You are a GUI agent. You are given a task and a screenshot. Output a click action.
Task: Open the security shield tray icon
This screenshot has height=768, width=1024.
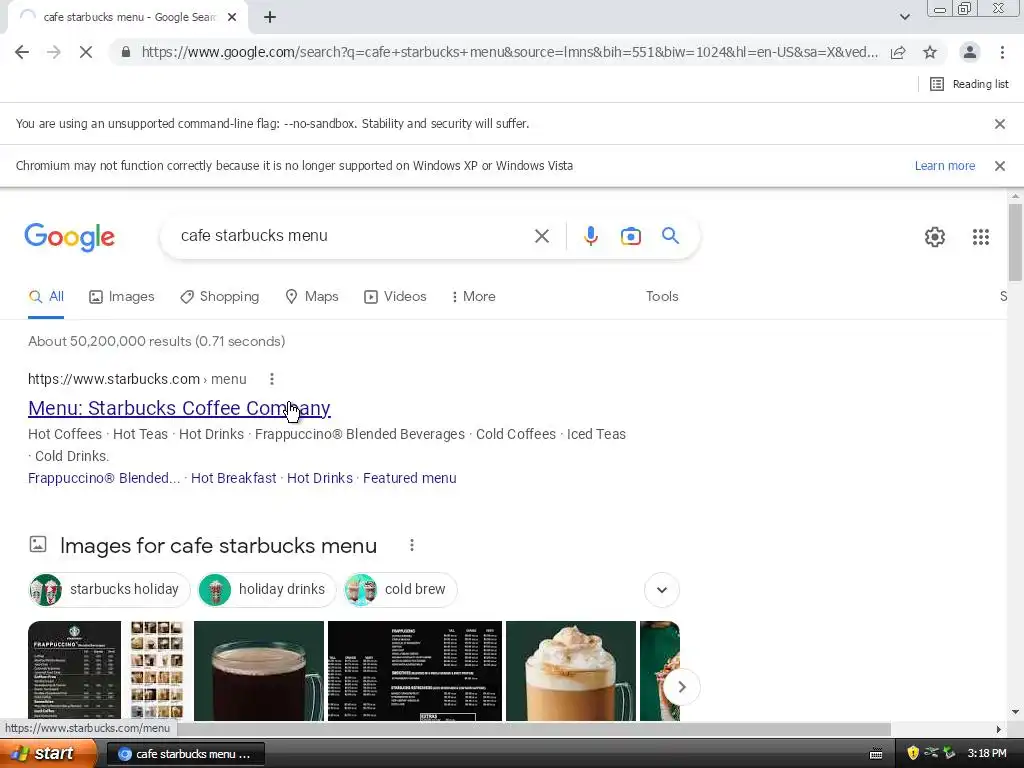coord(913,754)
